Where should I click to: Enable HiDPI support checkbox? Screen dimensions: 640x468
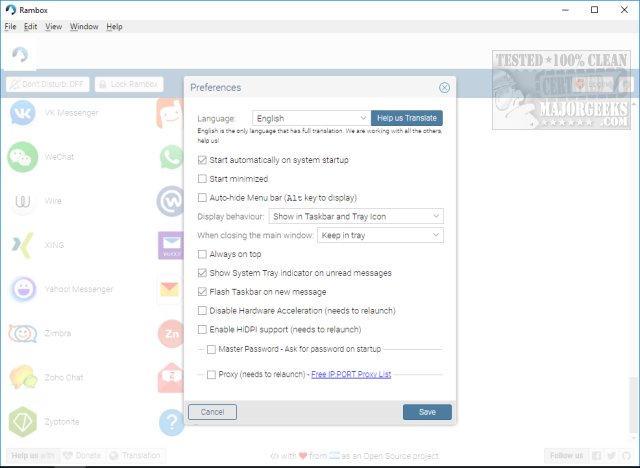tap(202, 329)
